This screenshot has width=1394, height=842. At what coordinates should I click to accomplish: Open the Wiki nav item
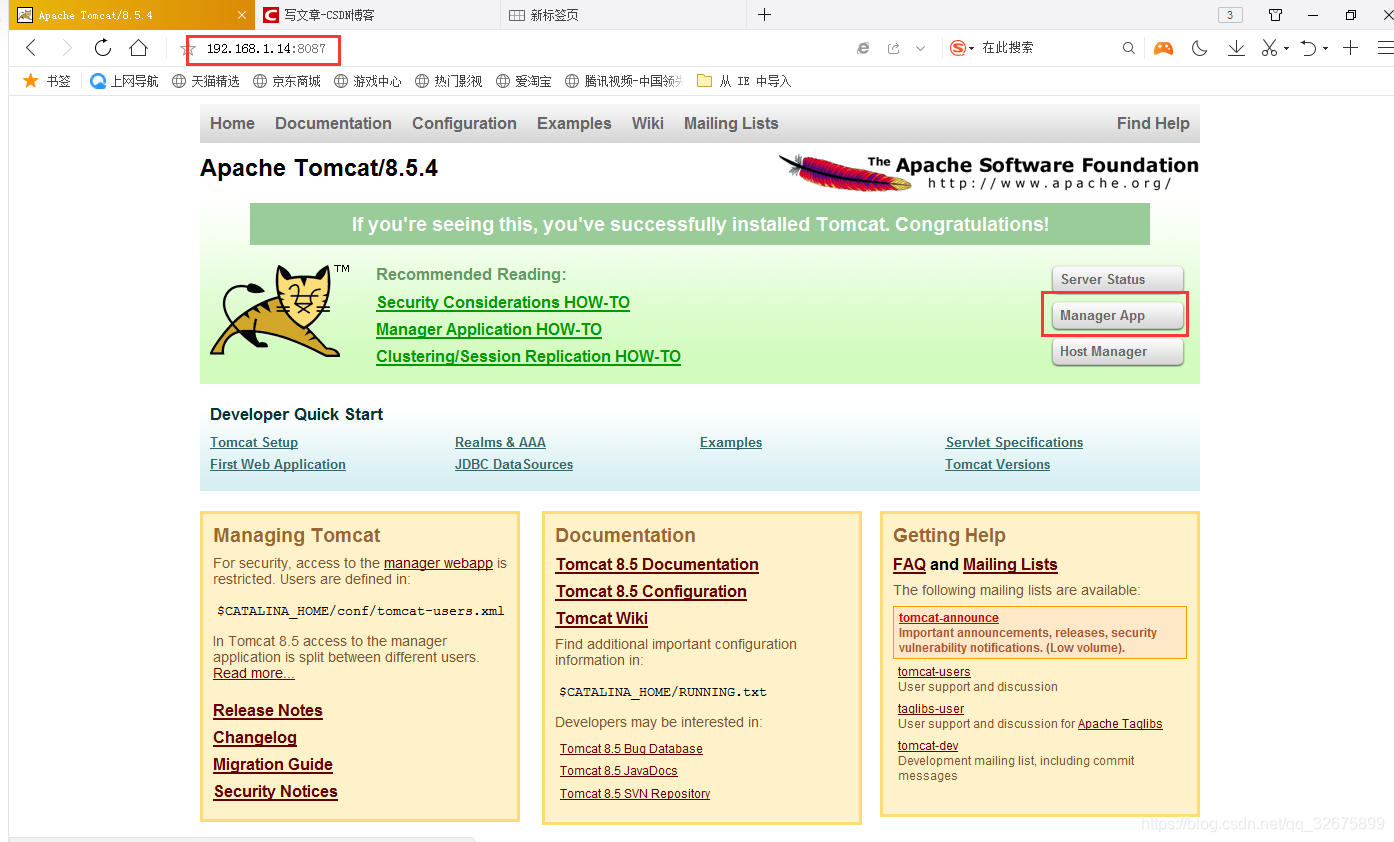[x=648, y=123]
